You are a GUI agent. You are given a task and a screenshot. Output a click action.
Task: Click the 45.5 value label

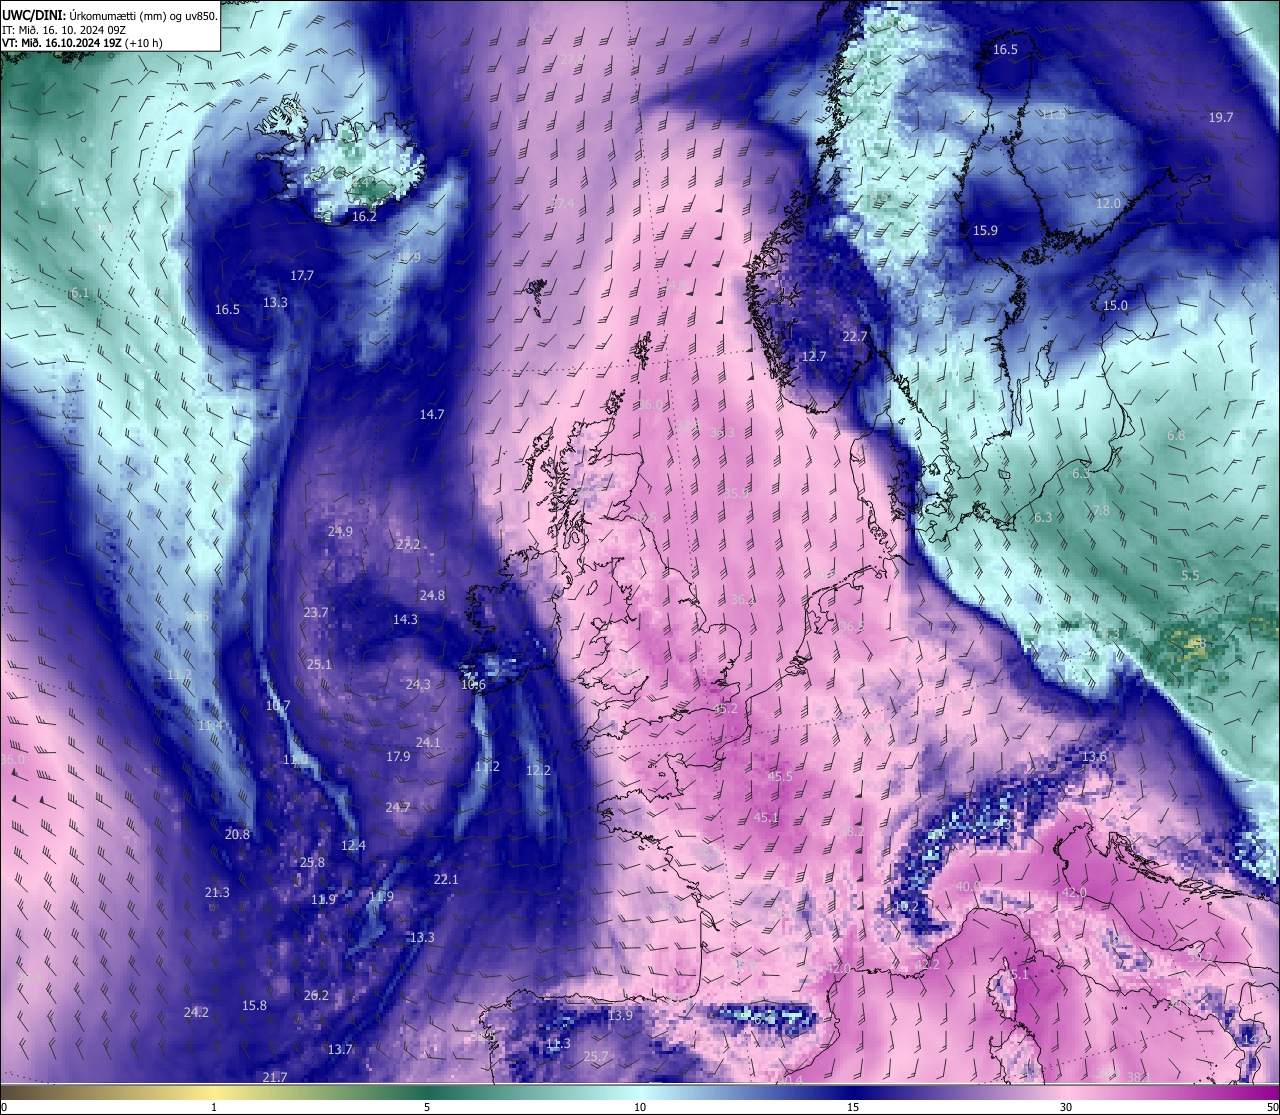(x=780, y=776)
